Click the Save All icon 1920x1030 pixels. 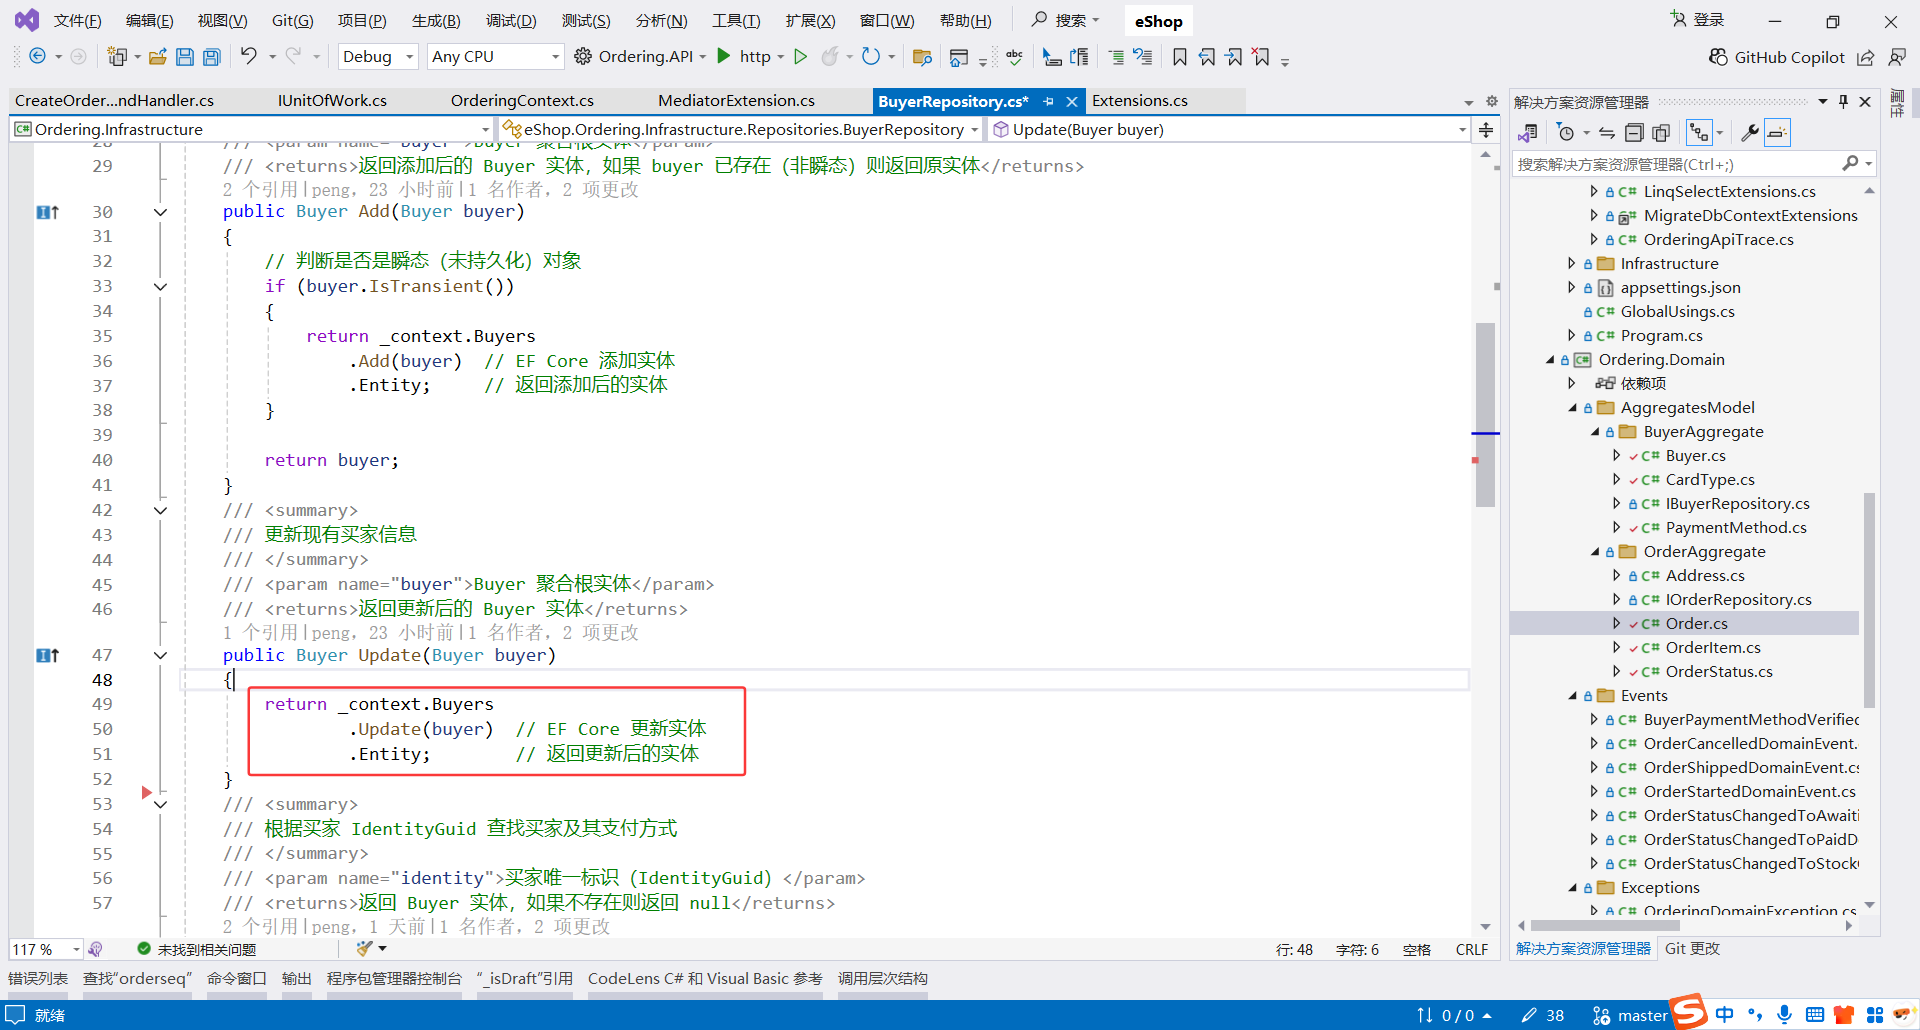pyautogui.click(x=211, y=57)
